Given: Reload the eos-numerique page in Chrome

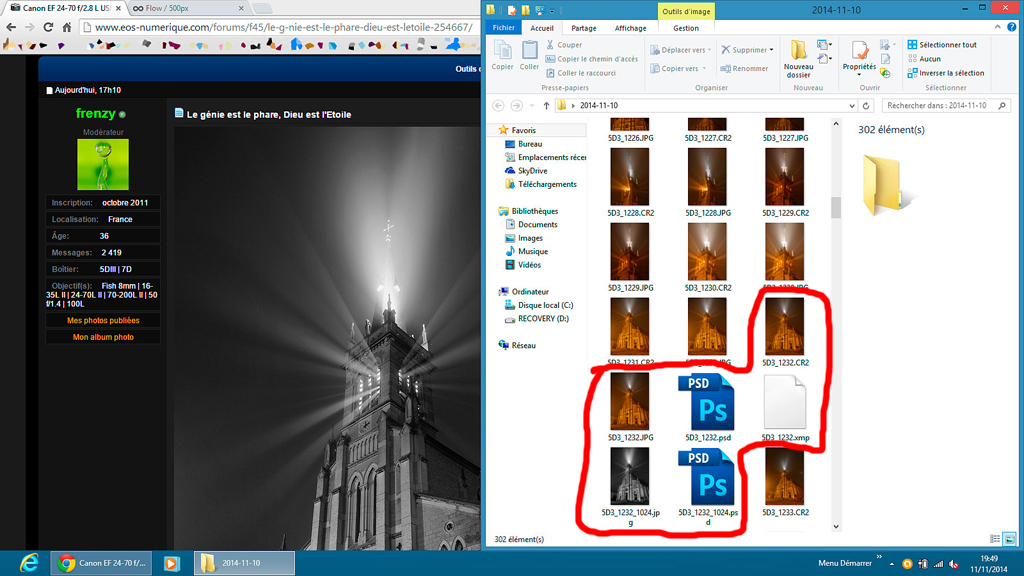Looking at the screenshot, I should 48,27.
